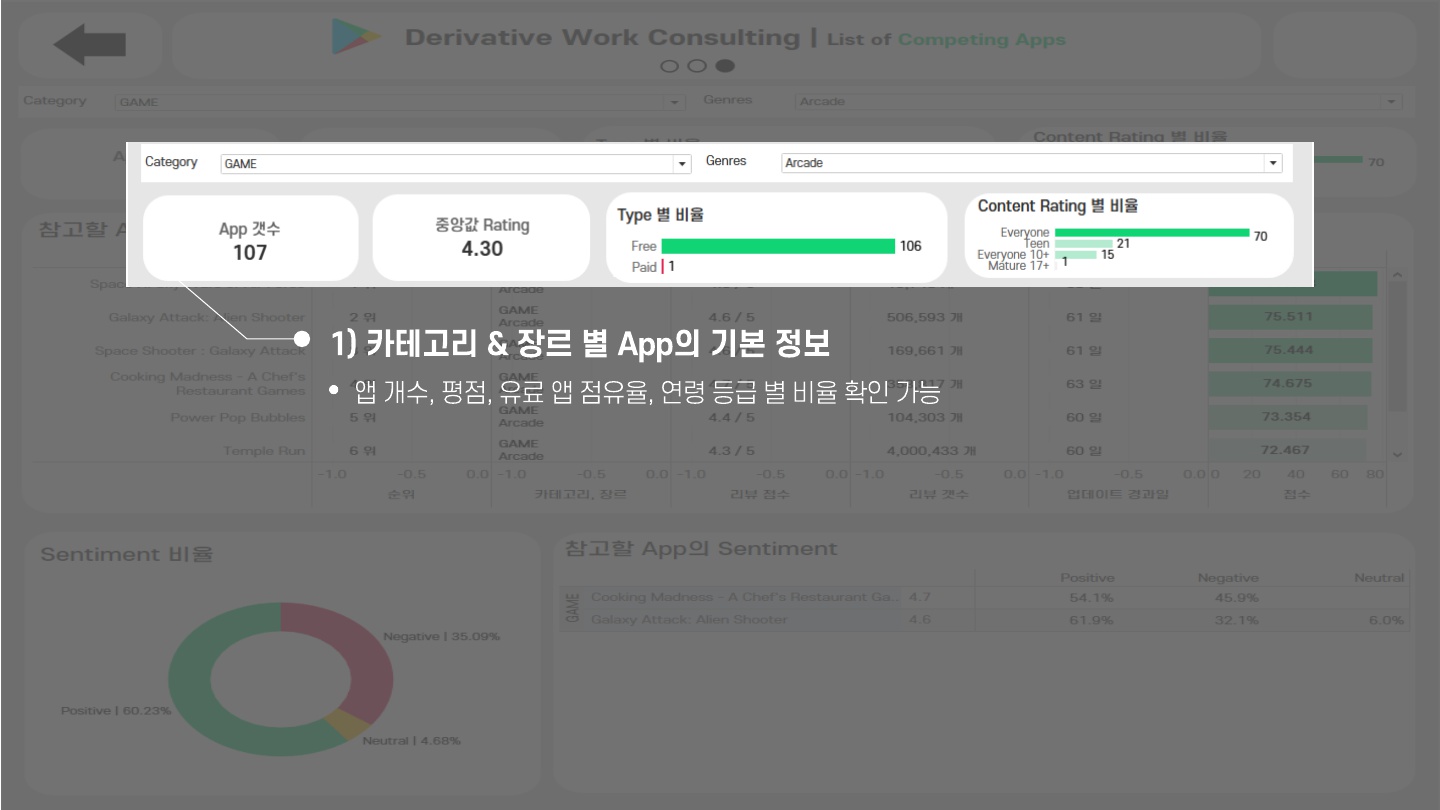Screen dimensions: 1440x810
Task: Open the Category dropdown arrow in the highlighted panel
Action: point(683,163)
